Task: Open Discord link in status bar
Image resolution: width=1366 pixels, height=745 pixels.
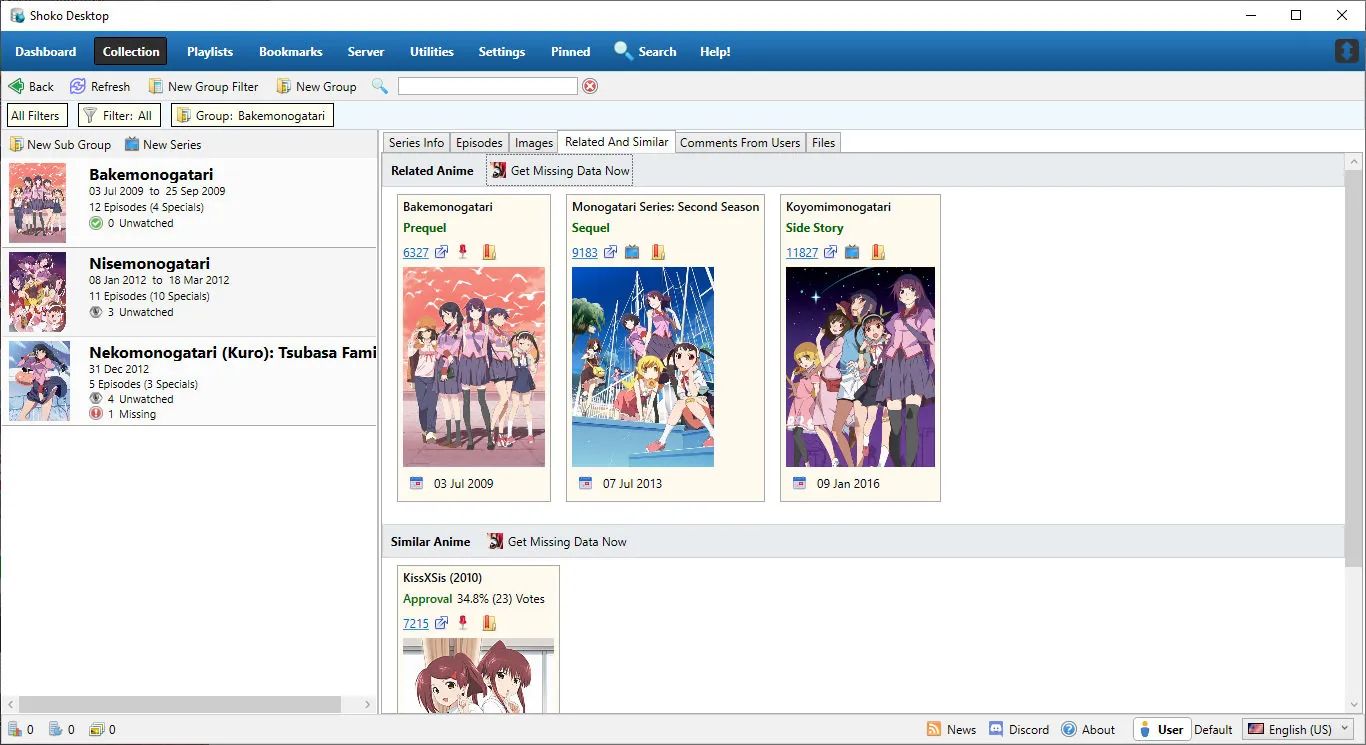Action: (1019, 729)
